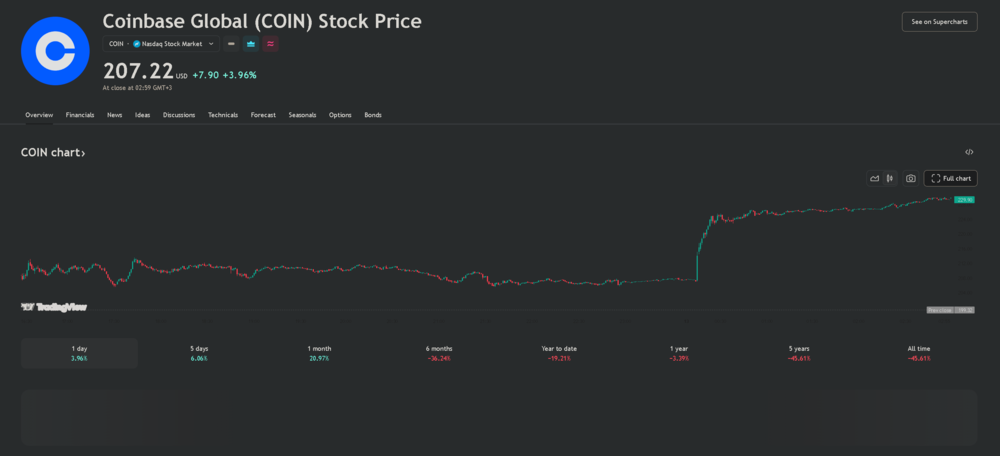Screen dimensions: 1000x456
Task: Select the 1 month range
Action: pyautogui.click(x=320, y=353)
